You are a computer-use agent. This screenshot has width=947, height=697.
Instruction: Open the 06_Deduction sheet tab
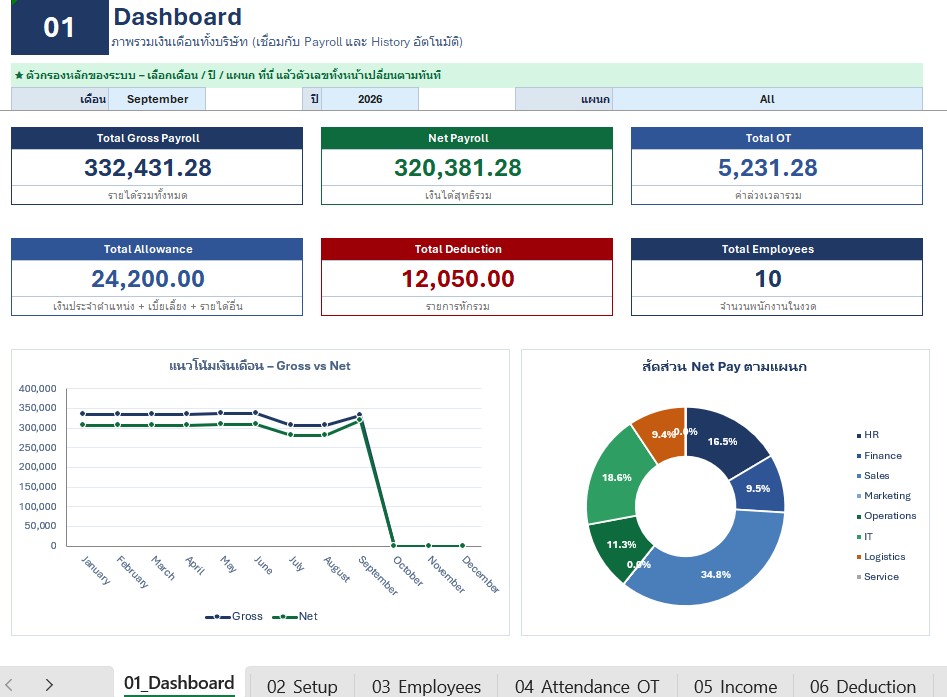(x=862, y=686)
